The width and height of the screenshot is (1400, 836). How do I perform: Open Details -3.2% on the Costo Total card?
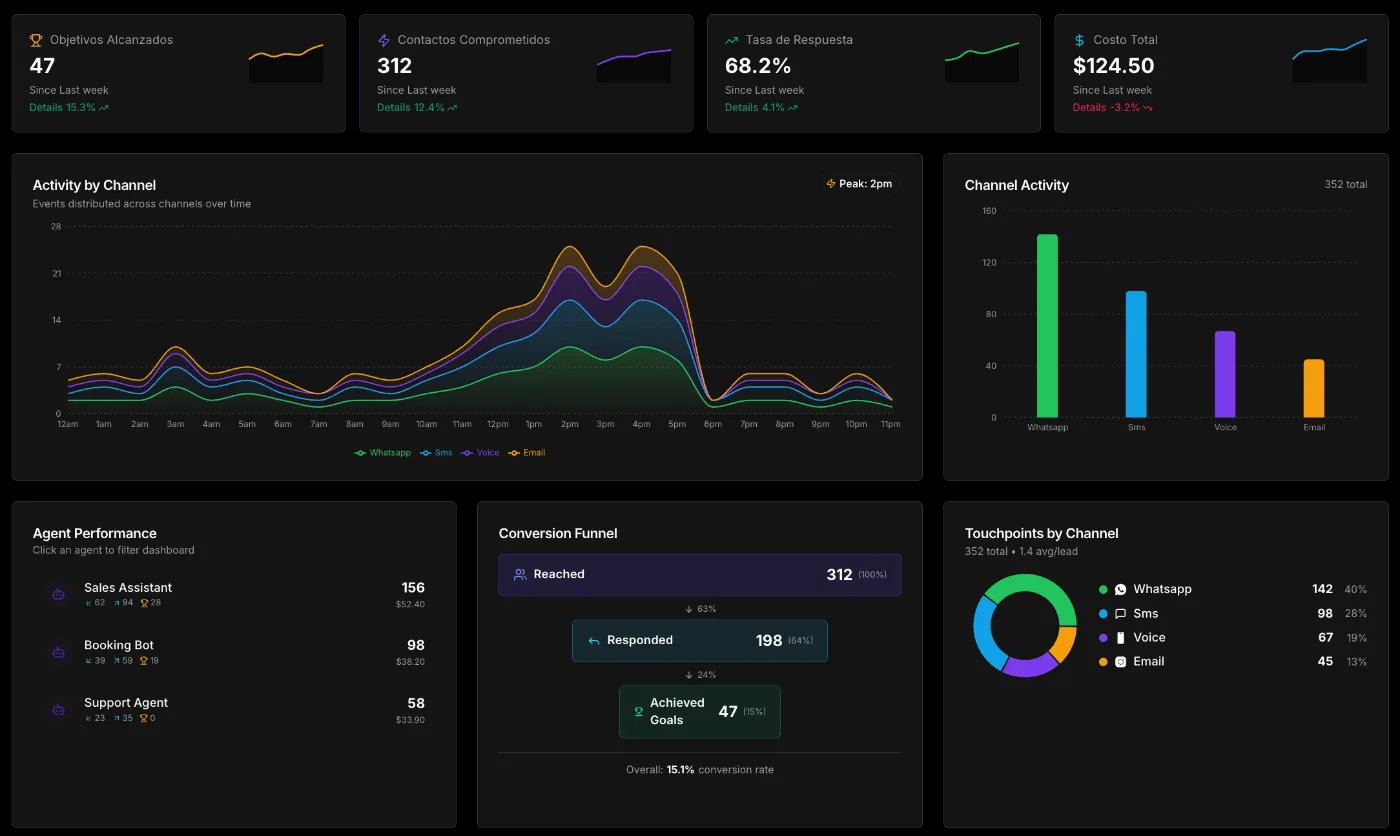pos(1113,108)
